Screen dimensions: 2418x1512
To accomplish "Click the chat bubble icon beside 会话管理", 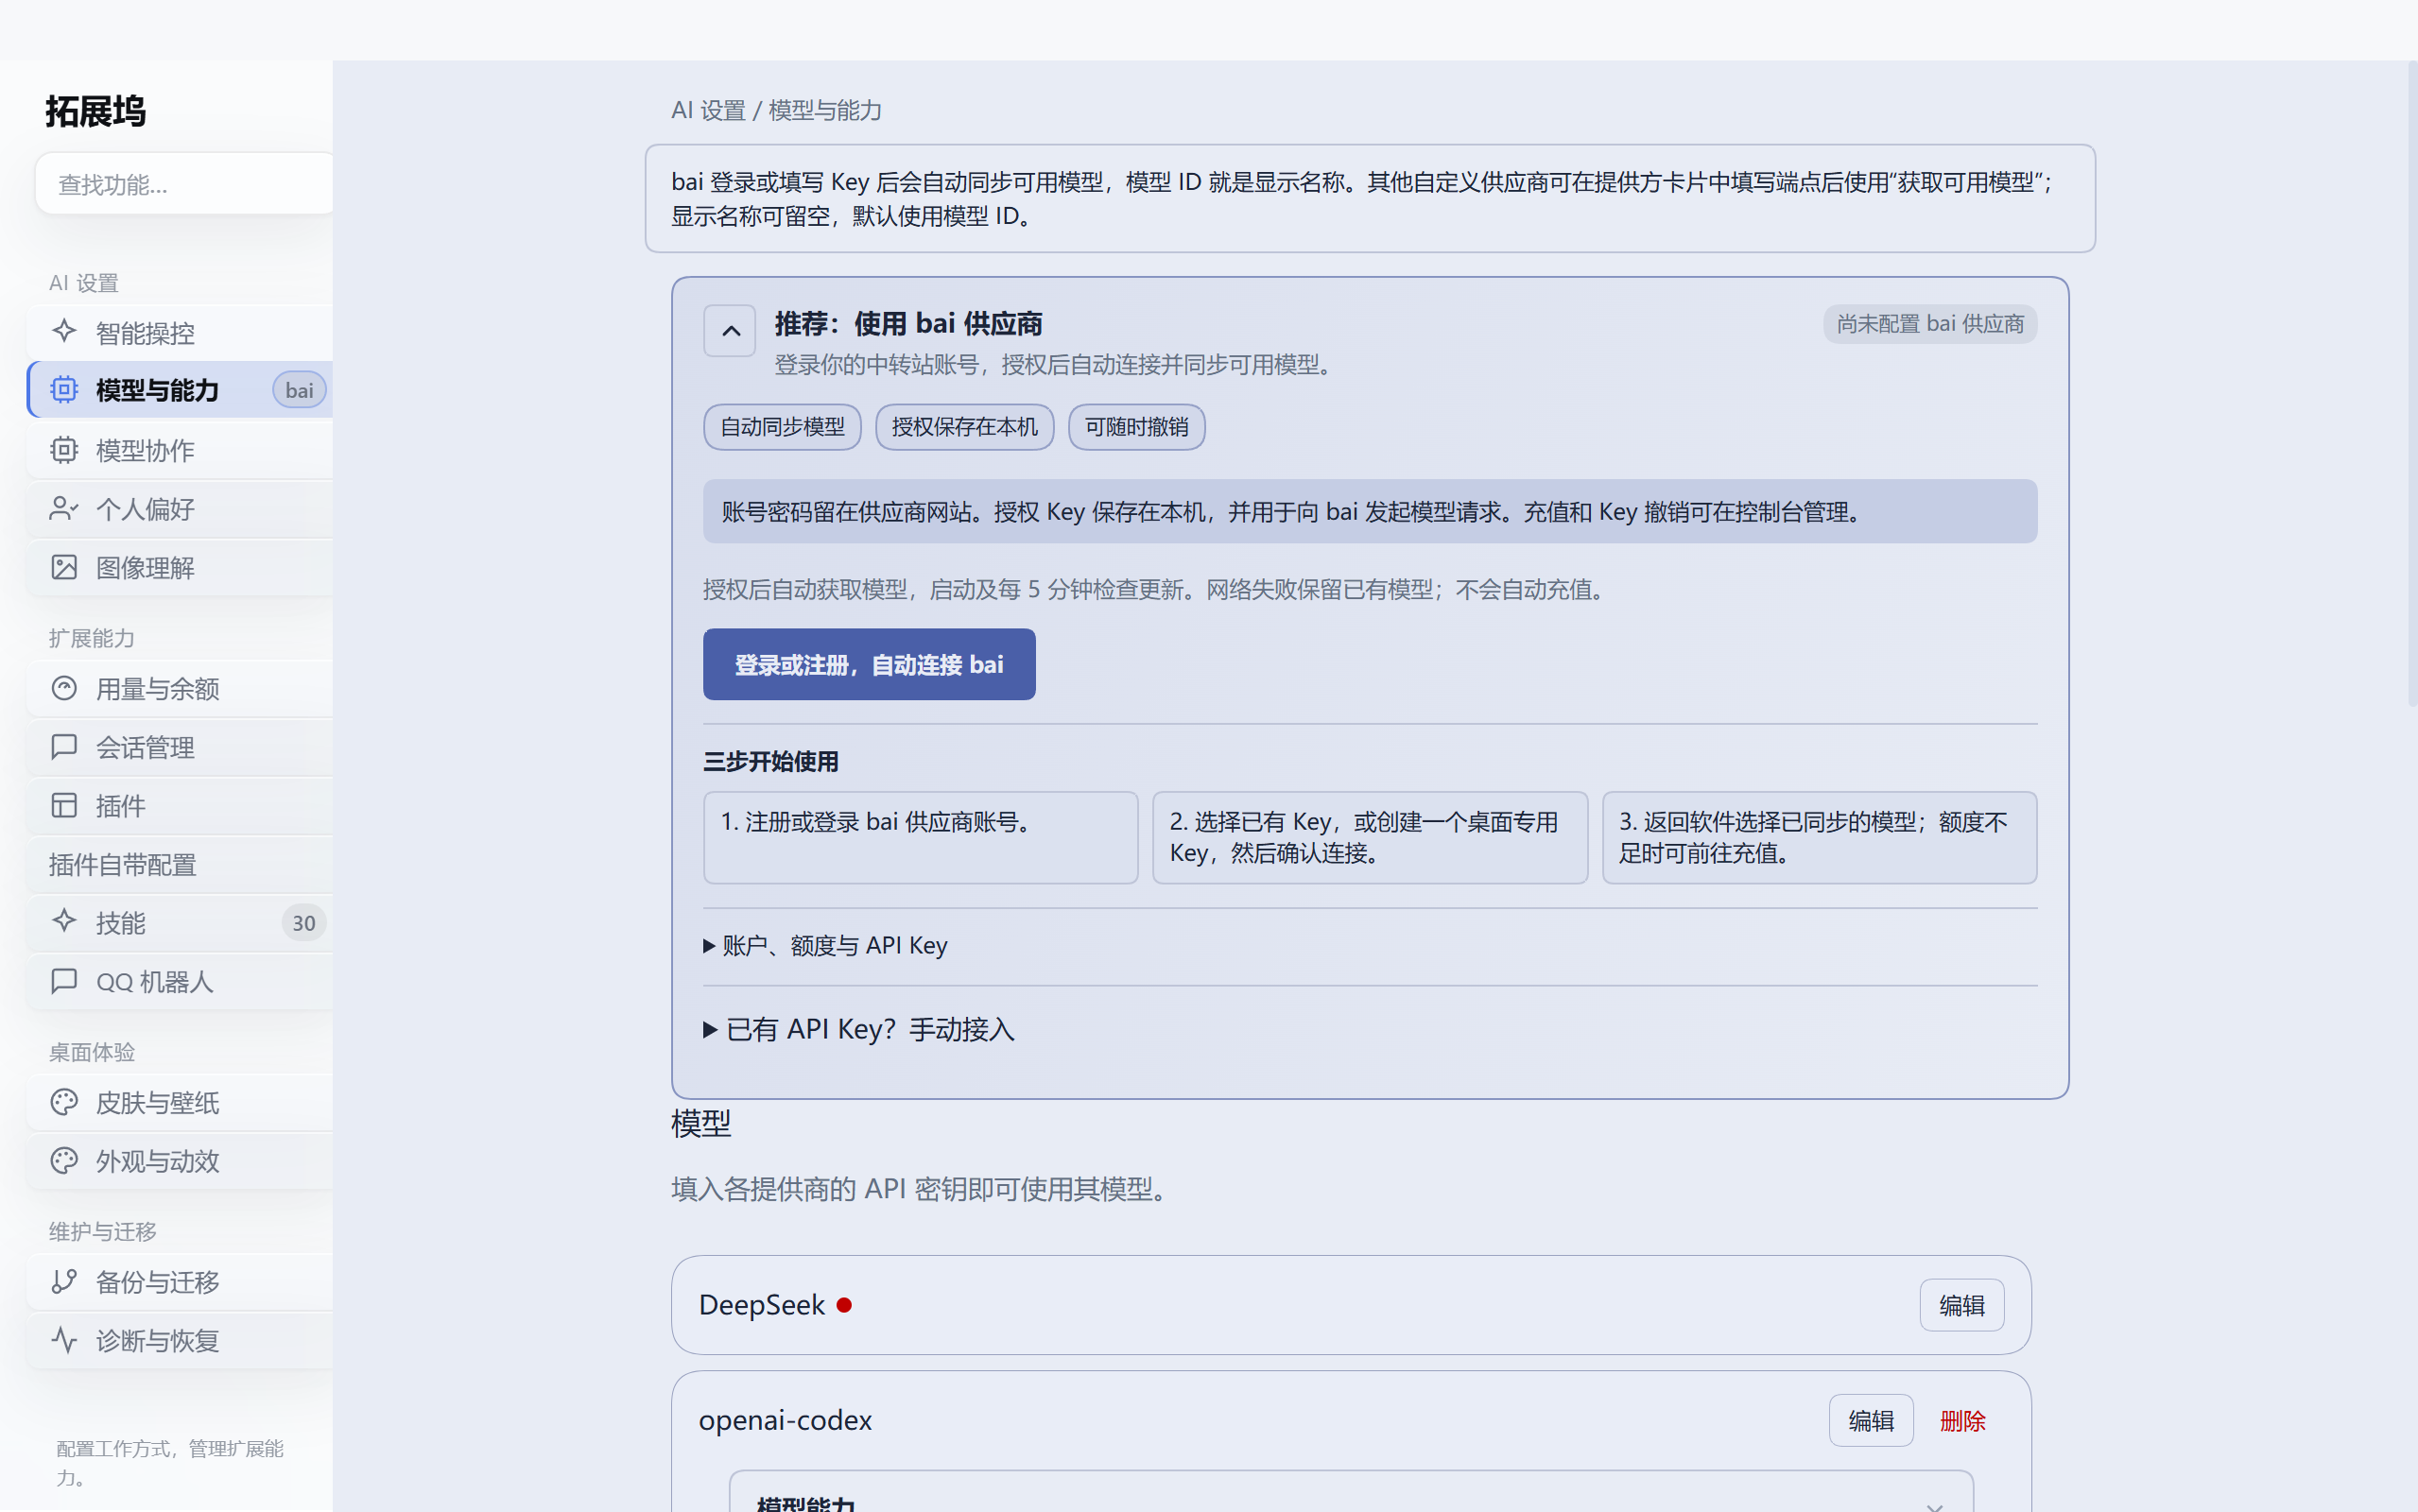I will click(64, 746).
